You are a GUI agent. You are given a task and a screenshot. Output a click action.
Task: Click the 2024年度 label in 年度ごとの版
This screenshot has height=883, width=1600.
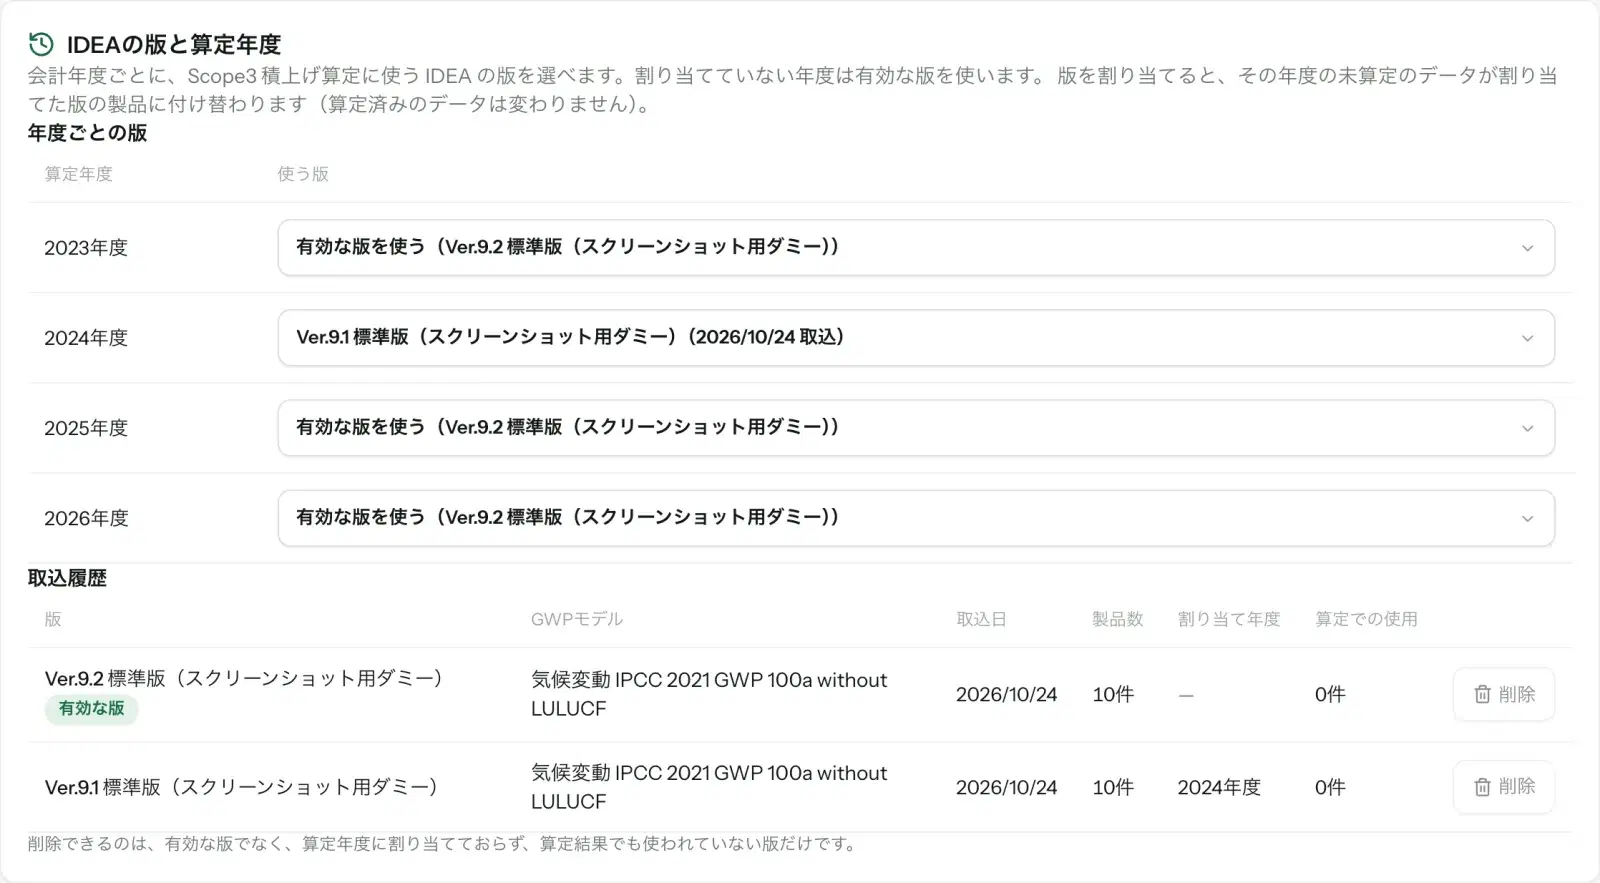(86, 338)
